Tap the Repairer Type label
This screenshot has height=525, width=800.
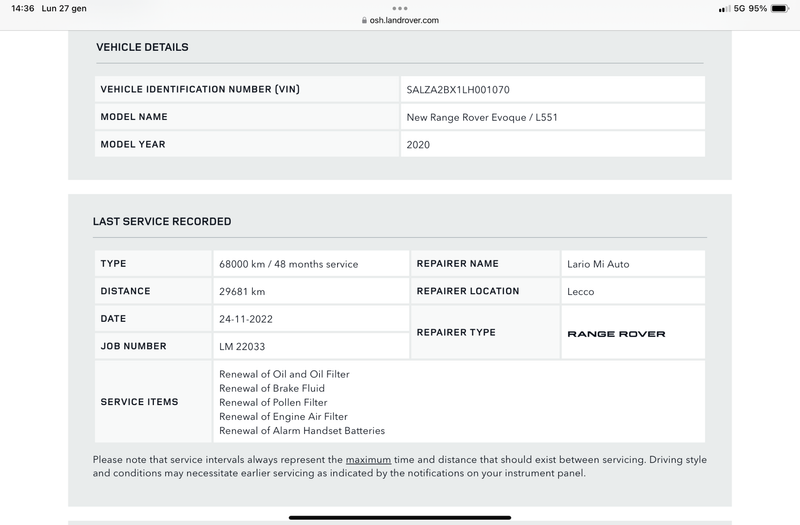[x=456, y=333]
